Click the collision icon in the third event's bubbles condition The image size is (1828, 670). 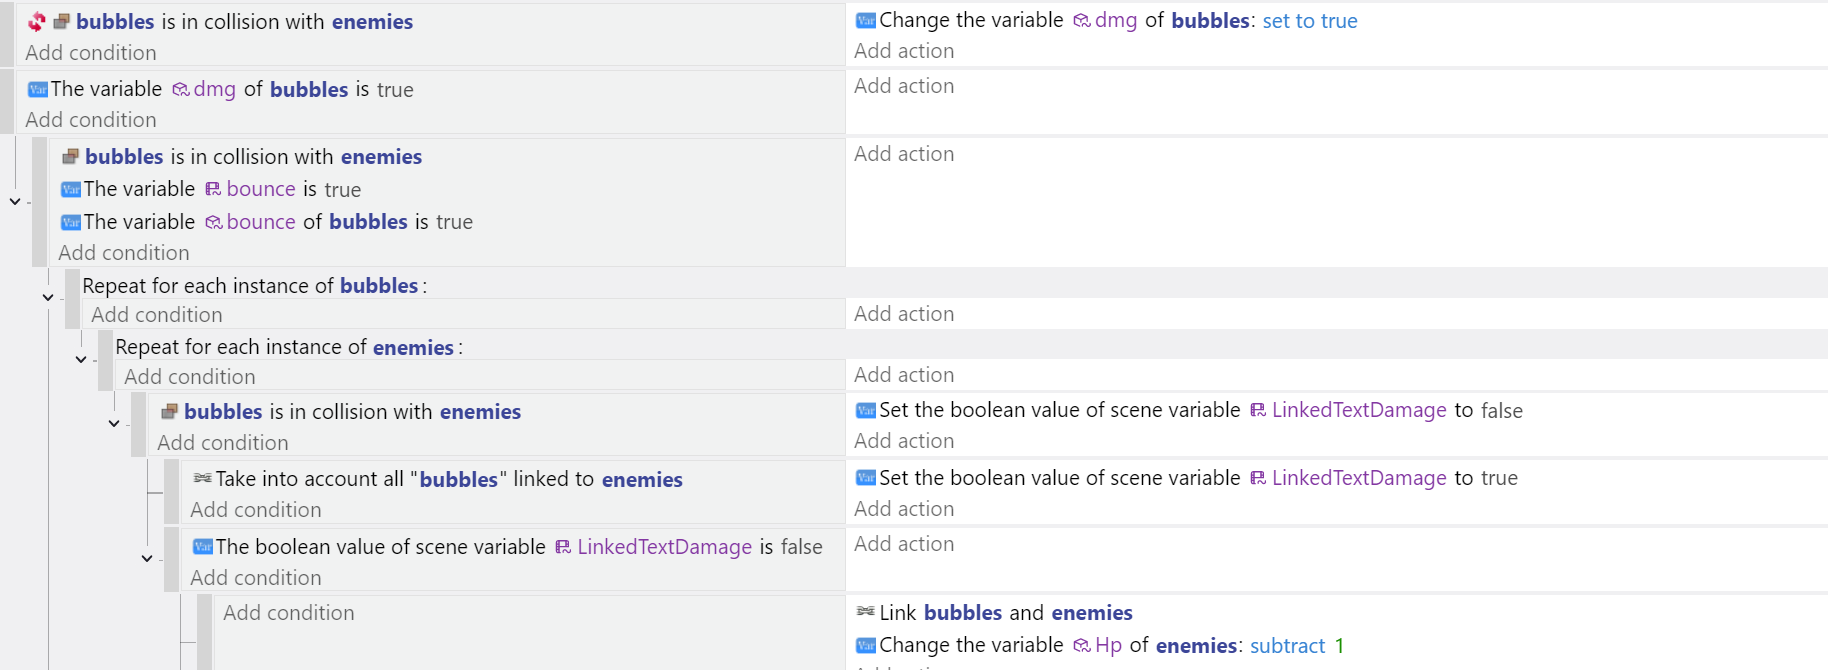(x=71, y=156)
